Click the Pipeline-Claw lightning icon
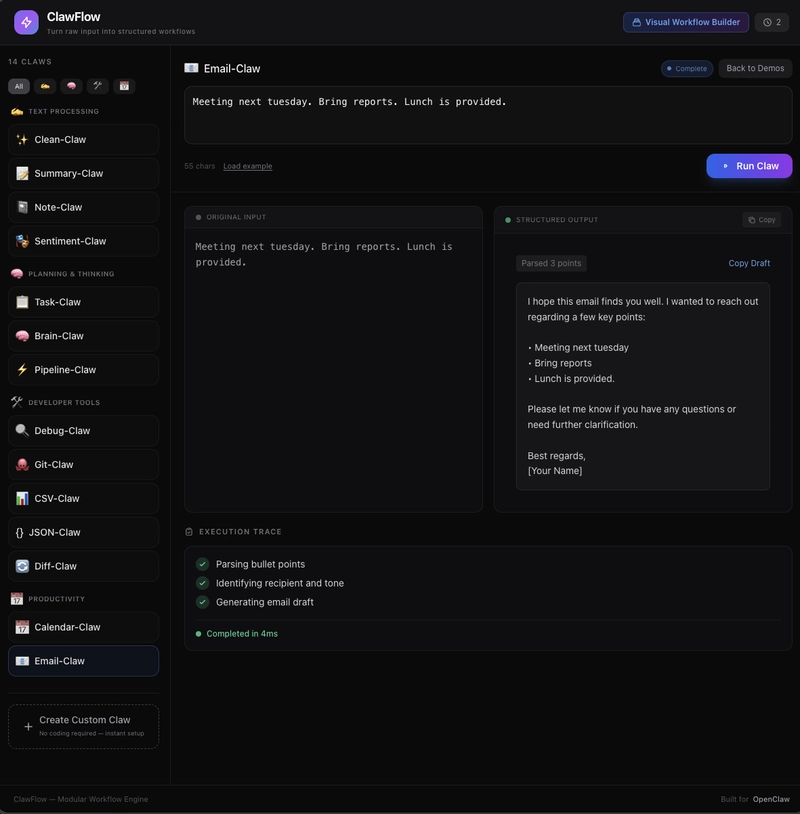This screenshot has width=800, height=814. click(x=22, y=370)
